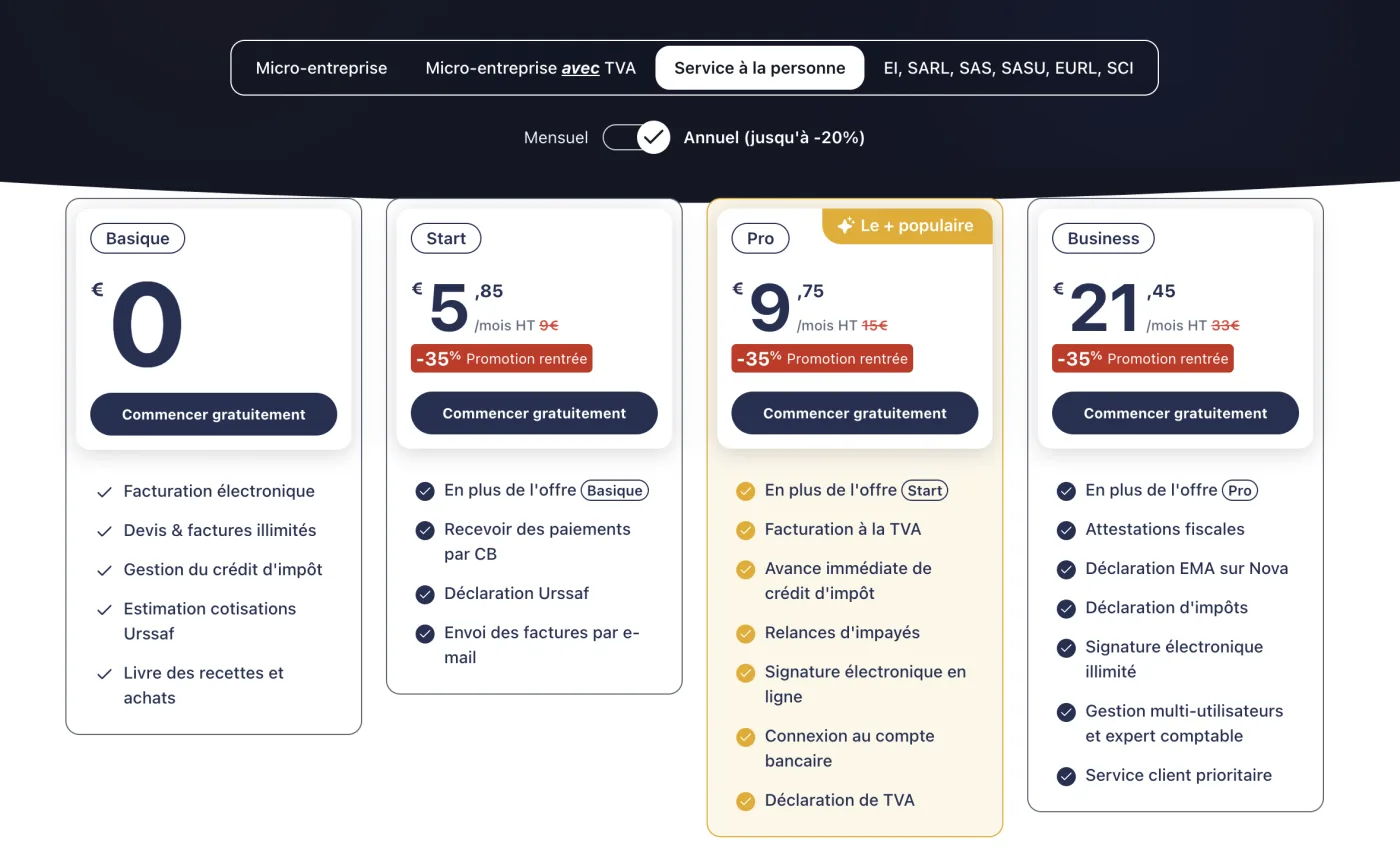Open the Service à la personne tab
The image size is (1400, 864).
pyautogui.click(x=760, y=68)
